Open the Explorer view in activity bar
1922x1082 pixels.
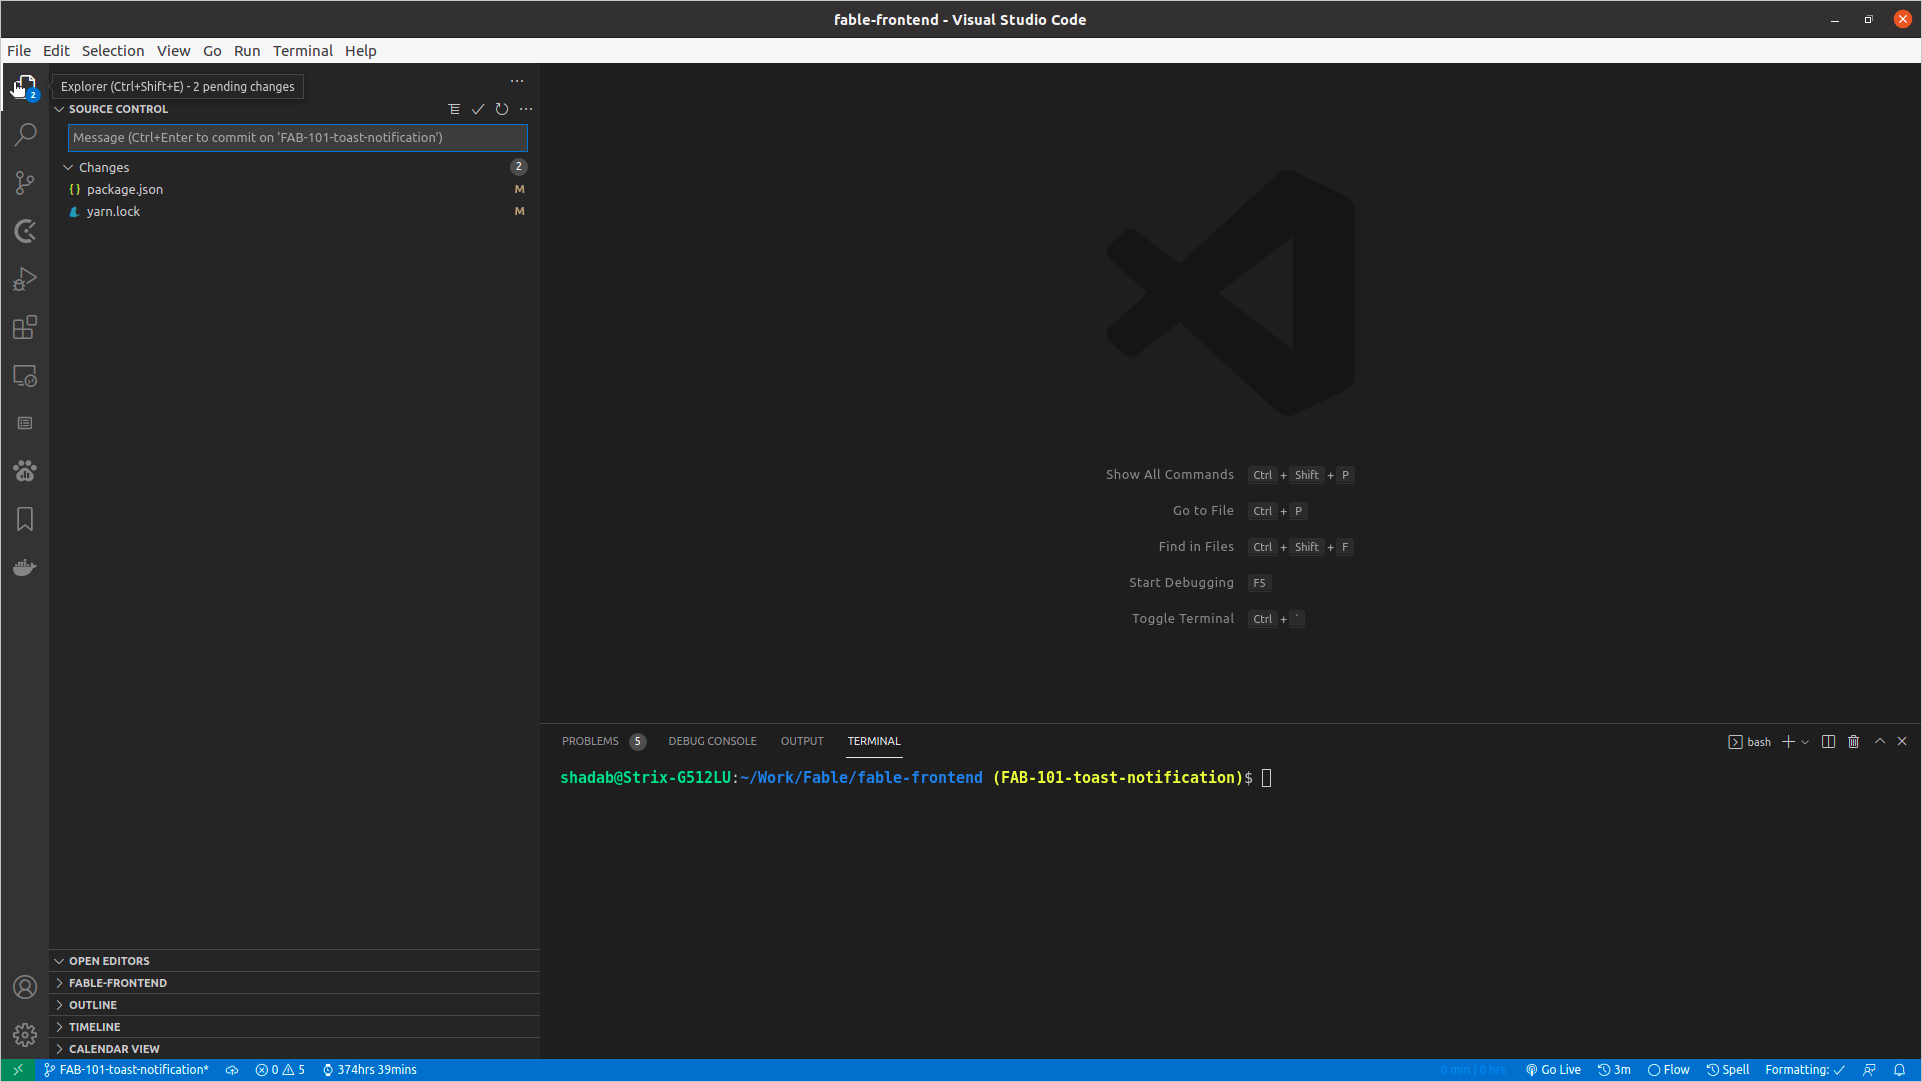pos(25,86)
